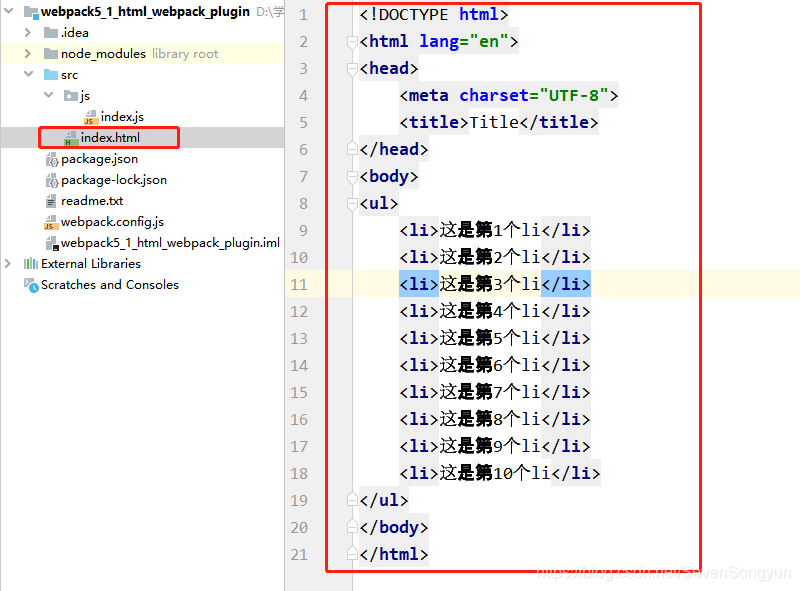Click the meta charset="UTF-8" line
800x591 pixels.
[x=509, y=95]
